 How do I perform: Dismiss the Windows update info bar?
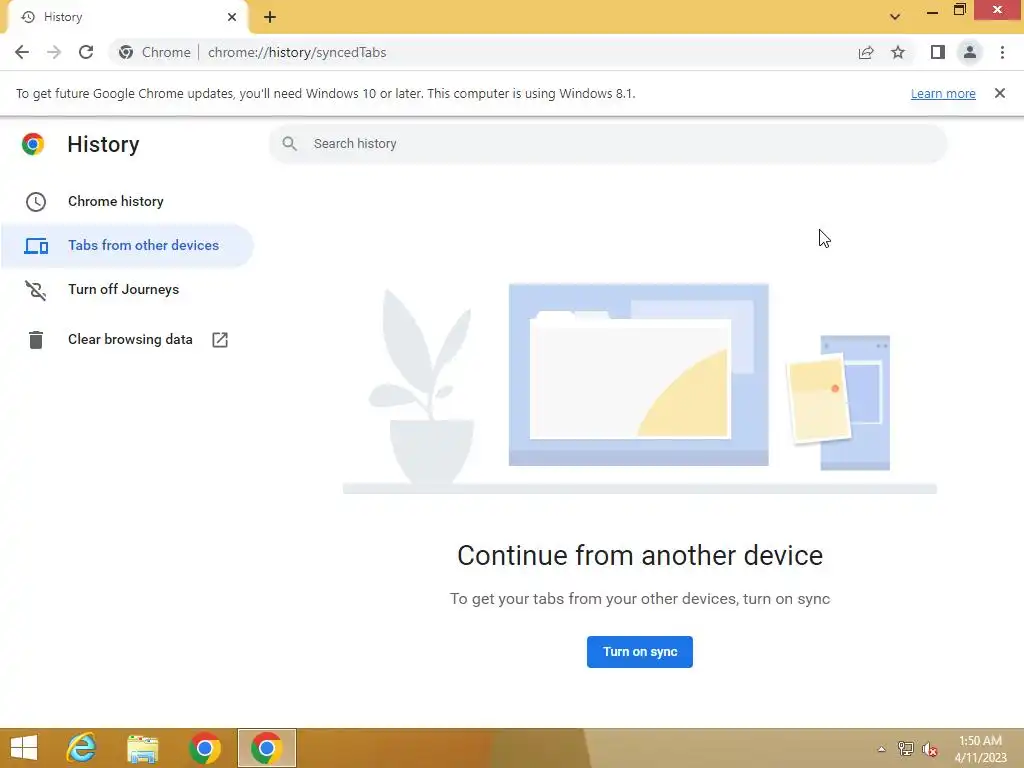[1000, 93]
